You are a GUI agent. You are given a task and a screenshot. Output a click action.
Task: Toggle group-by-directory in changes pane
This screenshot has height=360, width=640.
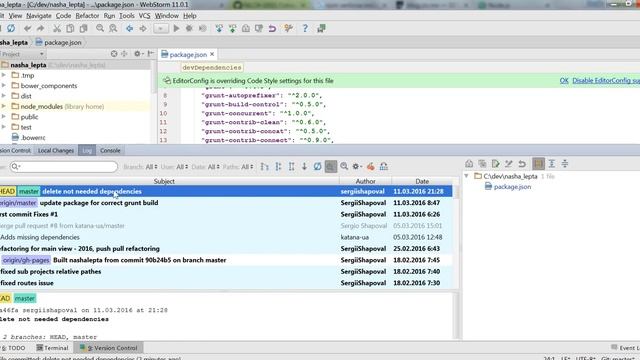pos(538,164)
